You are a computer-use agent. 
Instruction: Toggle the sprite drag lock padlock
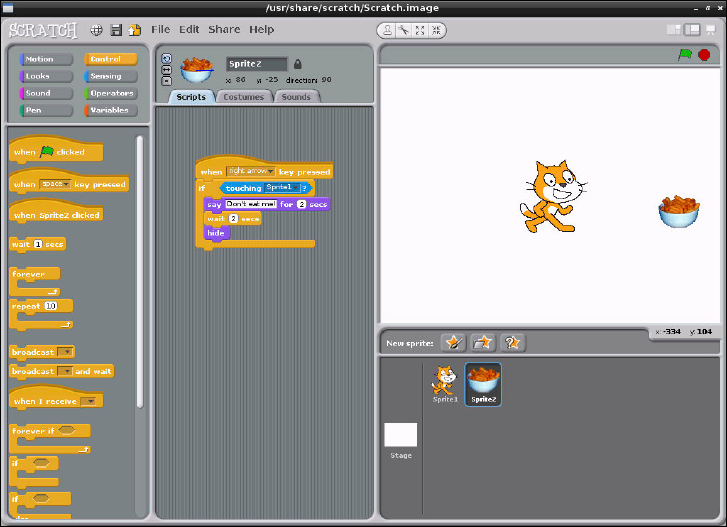[297, 64]
